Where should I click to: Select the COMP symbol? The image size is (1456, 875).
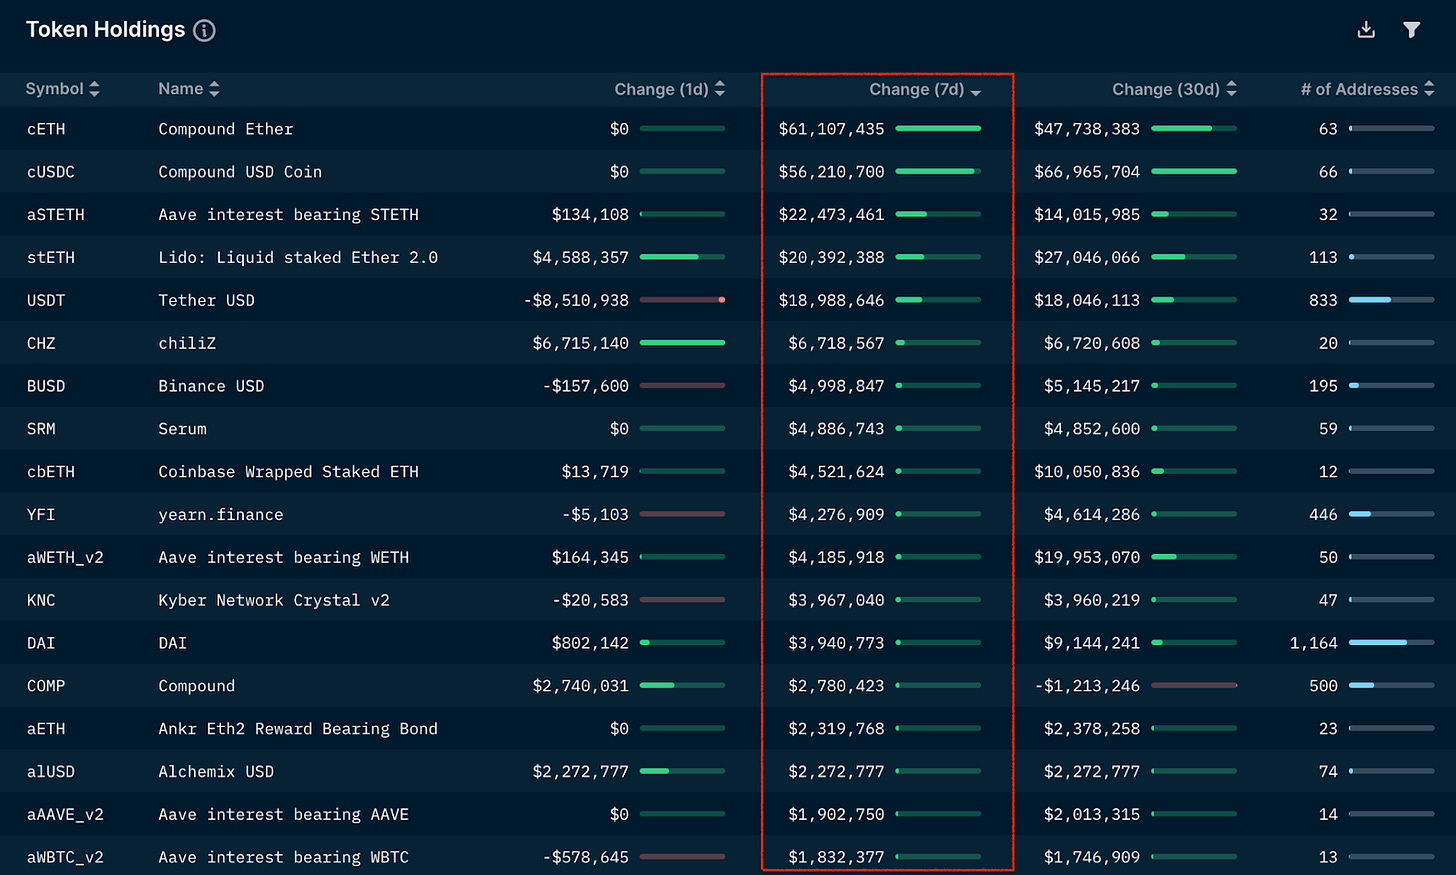click(46, 686)
